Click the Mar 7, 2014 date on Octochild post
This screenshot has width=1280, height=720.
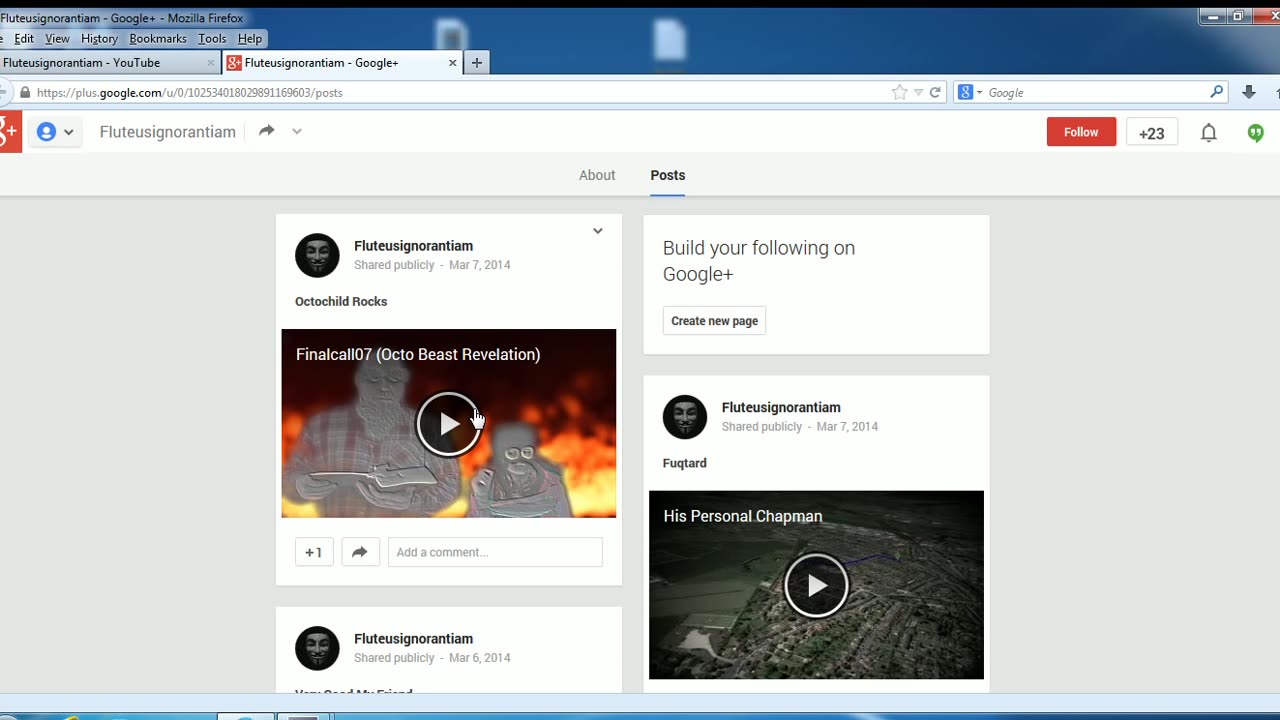coord(480,265)
